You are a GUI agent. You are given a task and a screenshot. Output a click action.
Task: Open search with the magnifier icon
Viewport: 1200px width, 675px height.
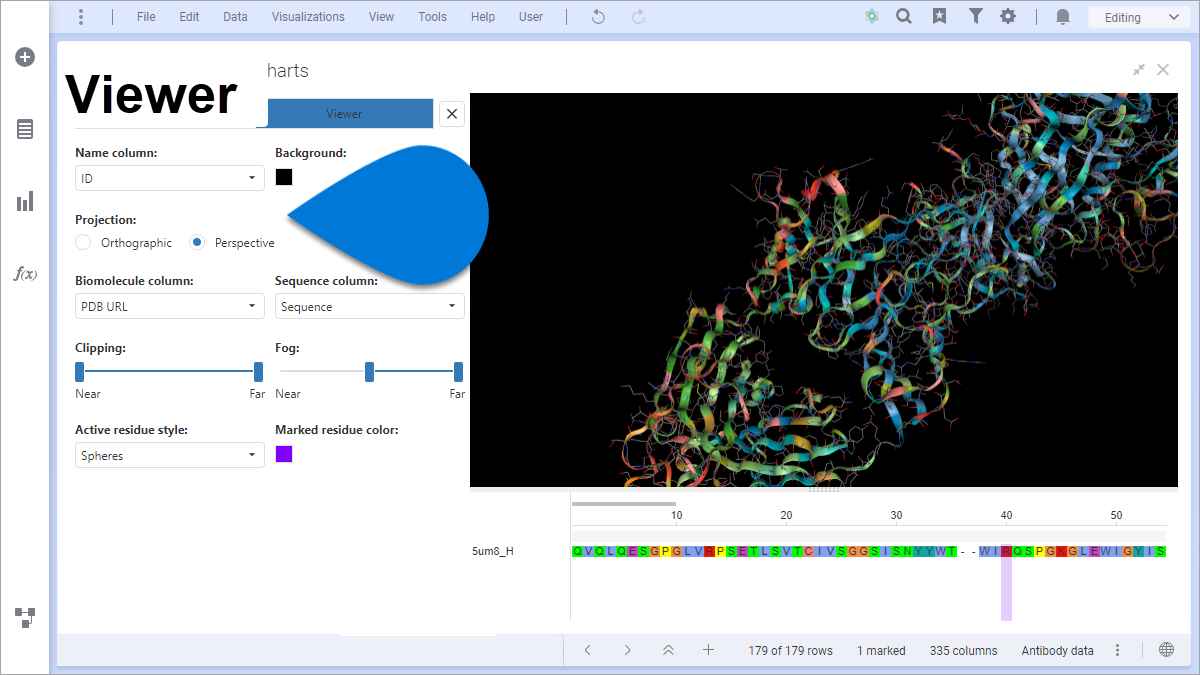pyautogui.click(x=904, y=16)
